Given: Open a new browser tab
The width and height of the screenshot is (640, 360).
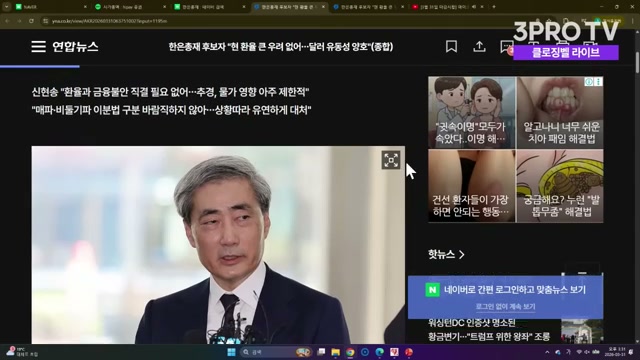Looking at the screenshot, I should pos(494,7).
